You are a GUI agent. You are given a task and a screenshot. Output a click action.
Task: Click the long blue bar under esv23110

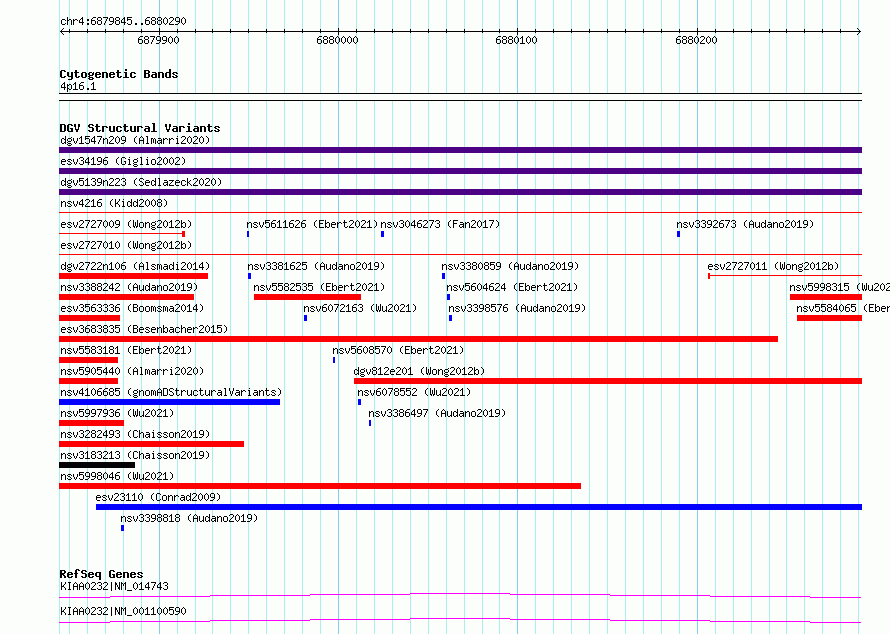pyautogui.click(x=479, y=507)
